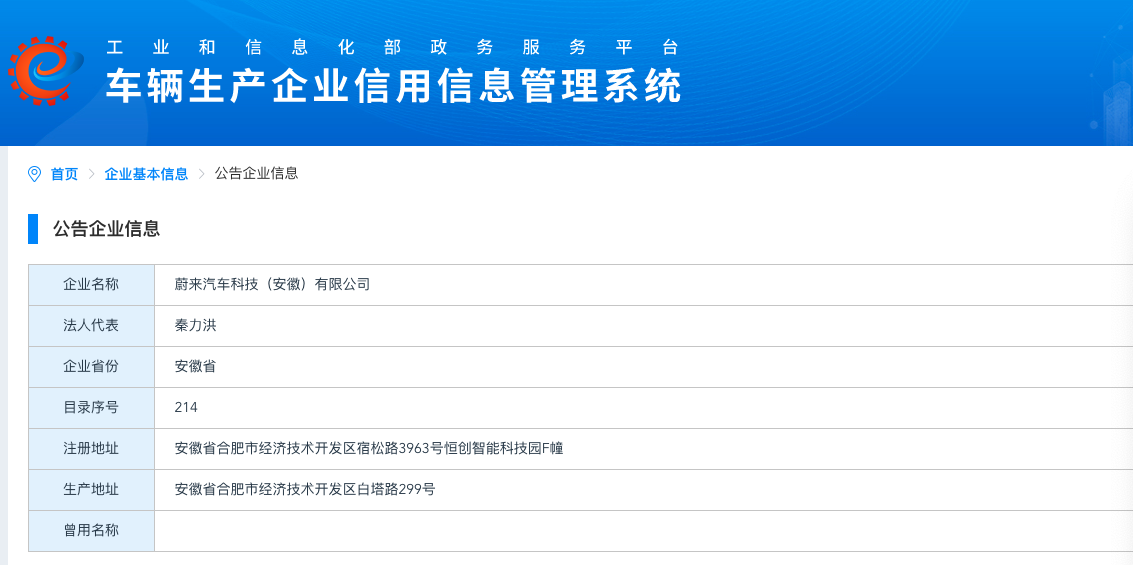Select the 曾用名称 label cell
Image resolution: width=1133 pixels, height=565 pixels.
tap(91, 531)
